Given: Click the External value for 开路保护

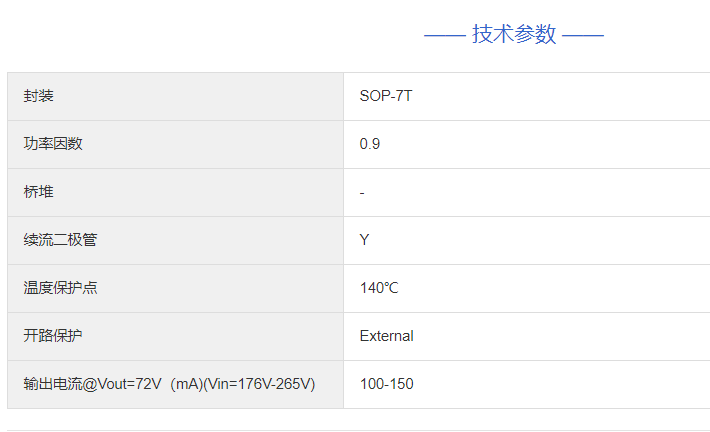Looking at the screenshot, I should coord(386,336).
